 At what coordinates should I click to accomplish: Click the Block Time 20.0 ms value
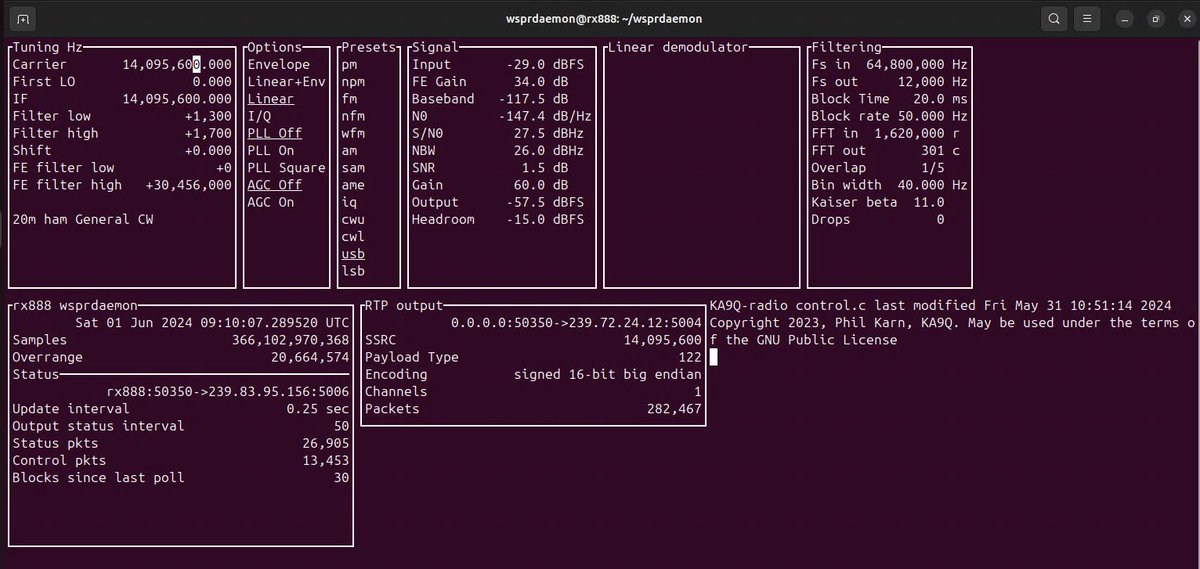940,99
